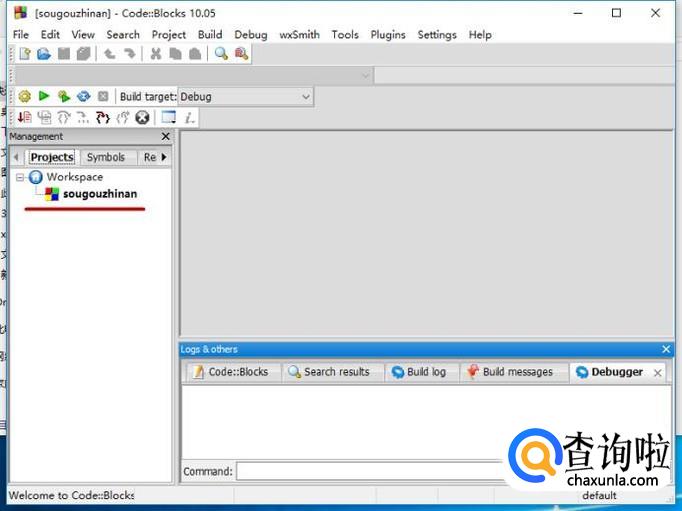Click the Rebuild icon

(x=84, y=96)
